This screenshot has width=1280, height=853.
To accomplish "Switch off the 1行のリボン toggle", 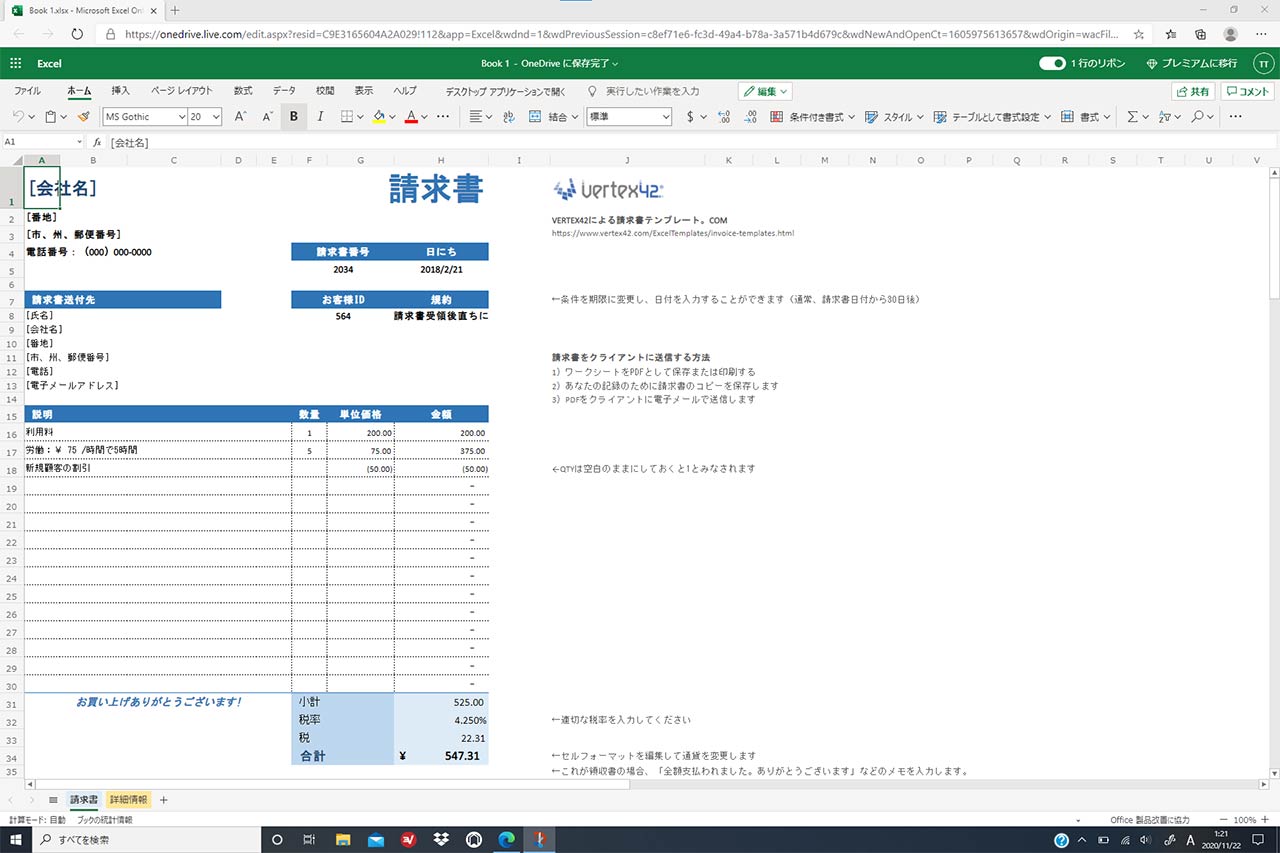I will click(1051, 63).
